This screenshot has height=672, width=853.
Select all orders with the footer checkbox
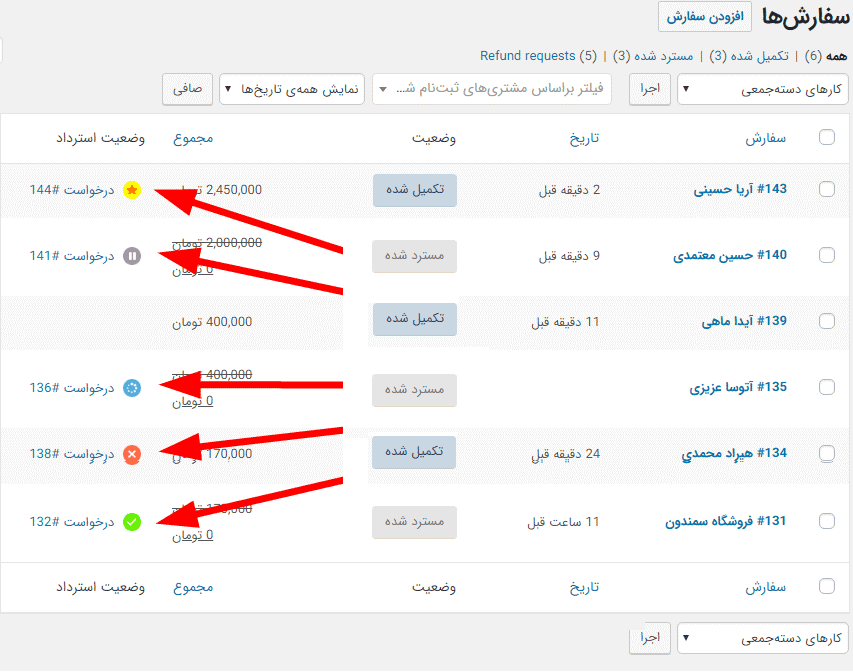[826, 586]
